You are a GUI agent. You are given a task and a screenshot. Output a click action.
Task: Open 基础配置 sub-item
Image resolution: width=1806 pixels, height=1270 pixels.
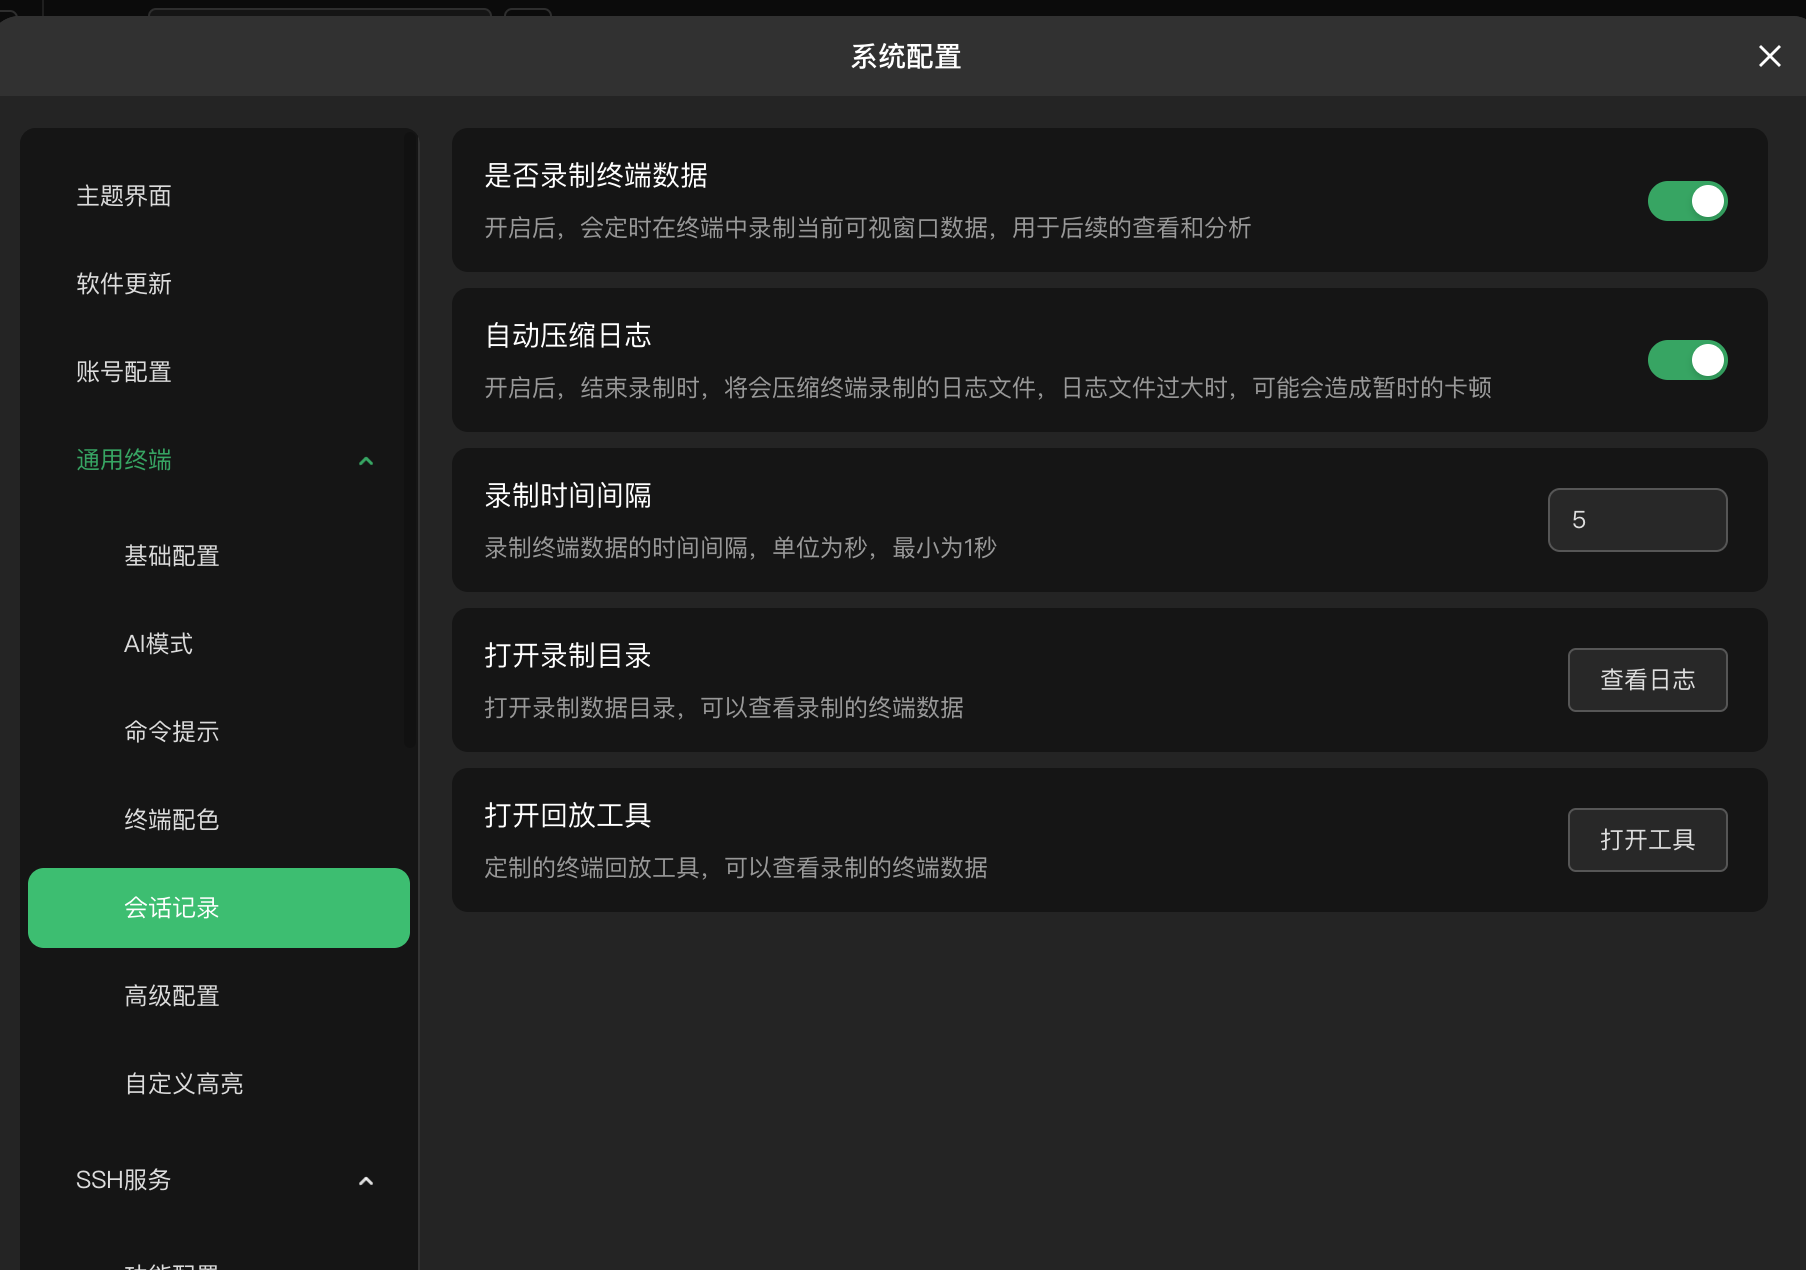(172, 556)
